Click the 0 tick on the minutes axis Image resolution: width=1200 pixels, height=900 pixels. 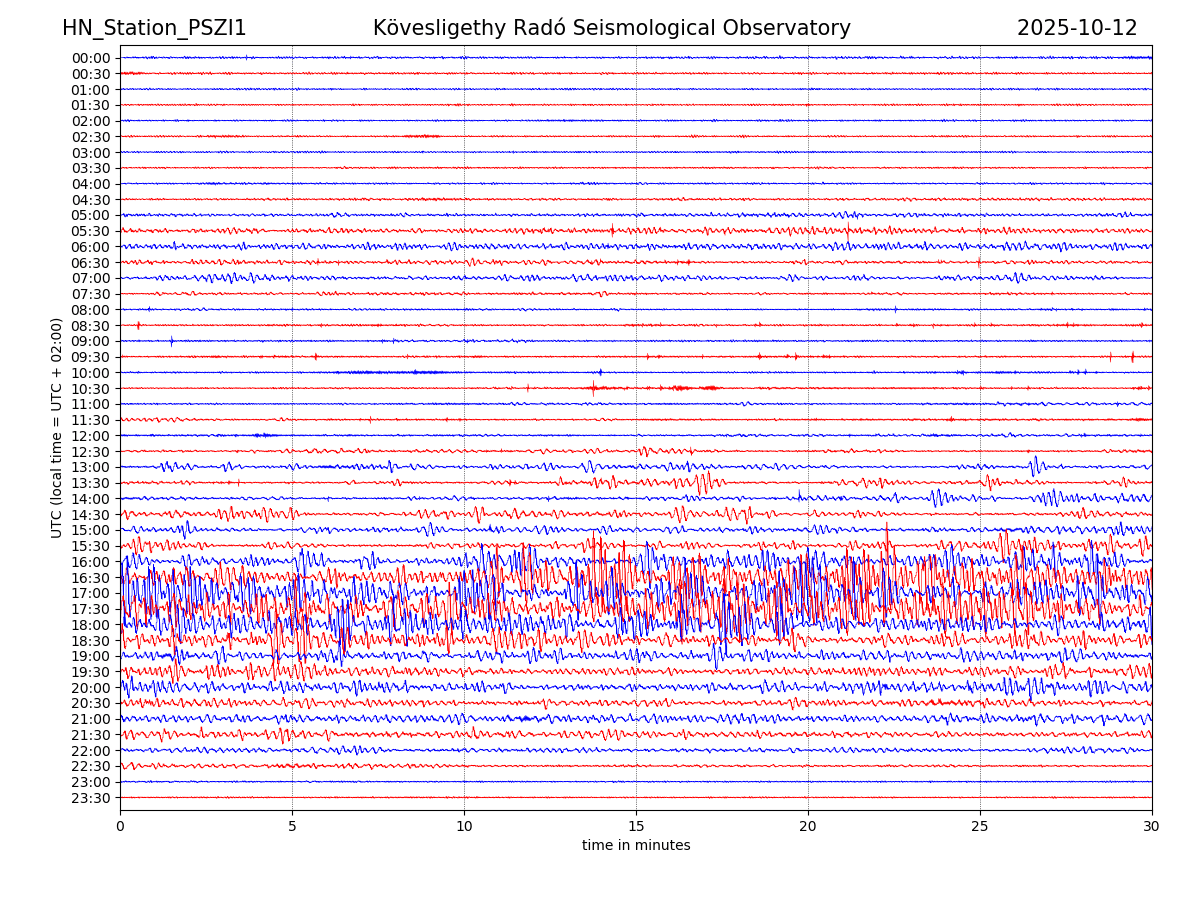pos(120,827)
